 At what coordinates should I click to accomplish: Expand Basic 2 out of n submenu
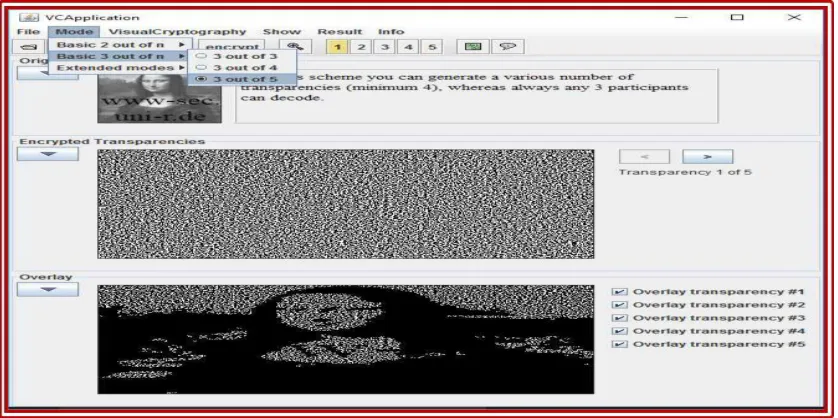pyautogui.click(x=120, y=45)
